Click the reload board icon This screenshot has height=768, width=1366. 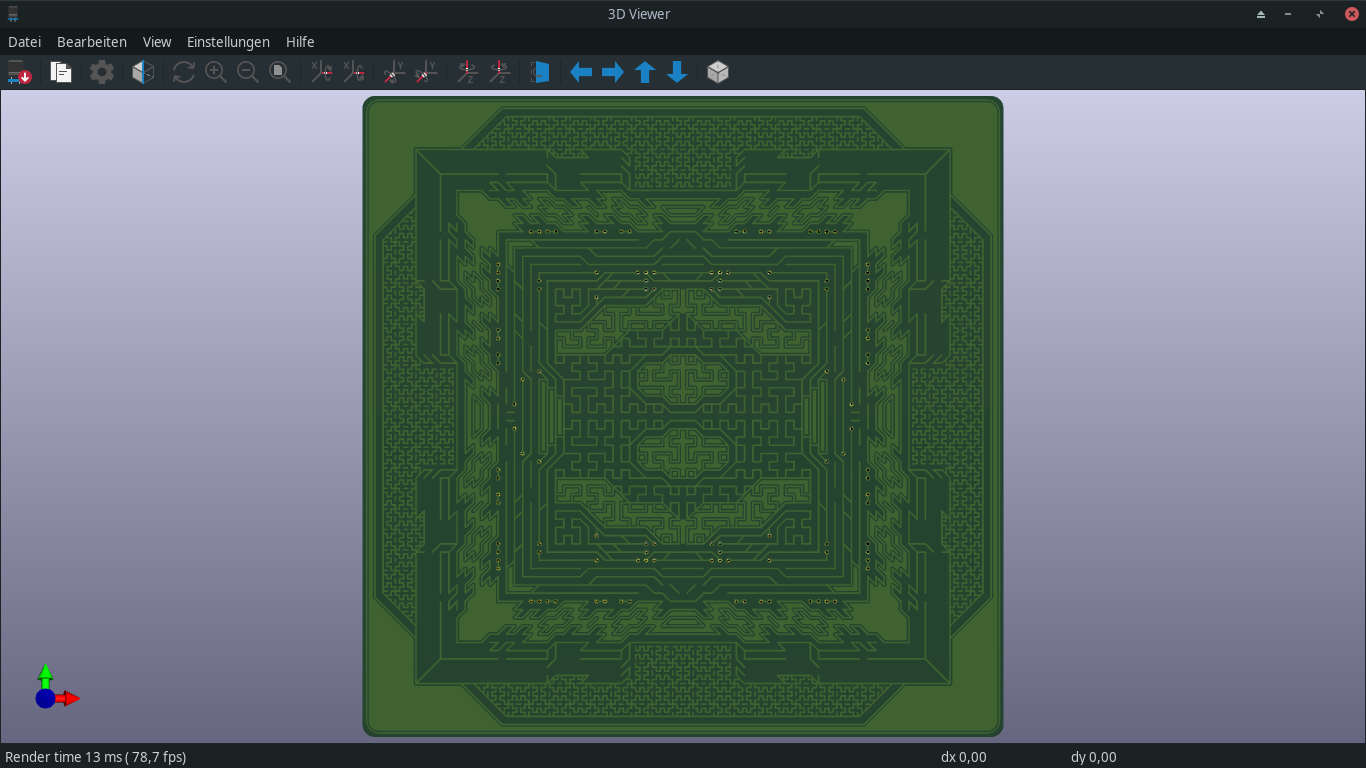(19, 72)
